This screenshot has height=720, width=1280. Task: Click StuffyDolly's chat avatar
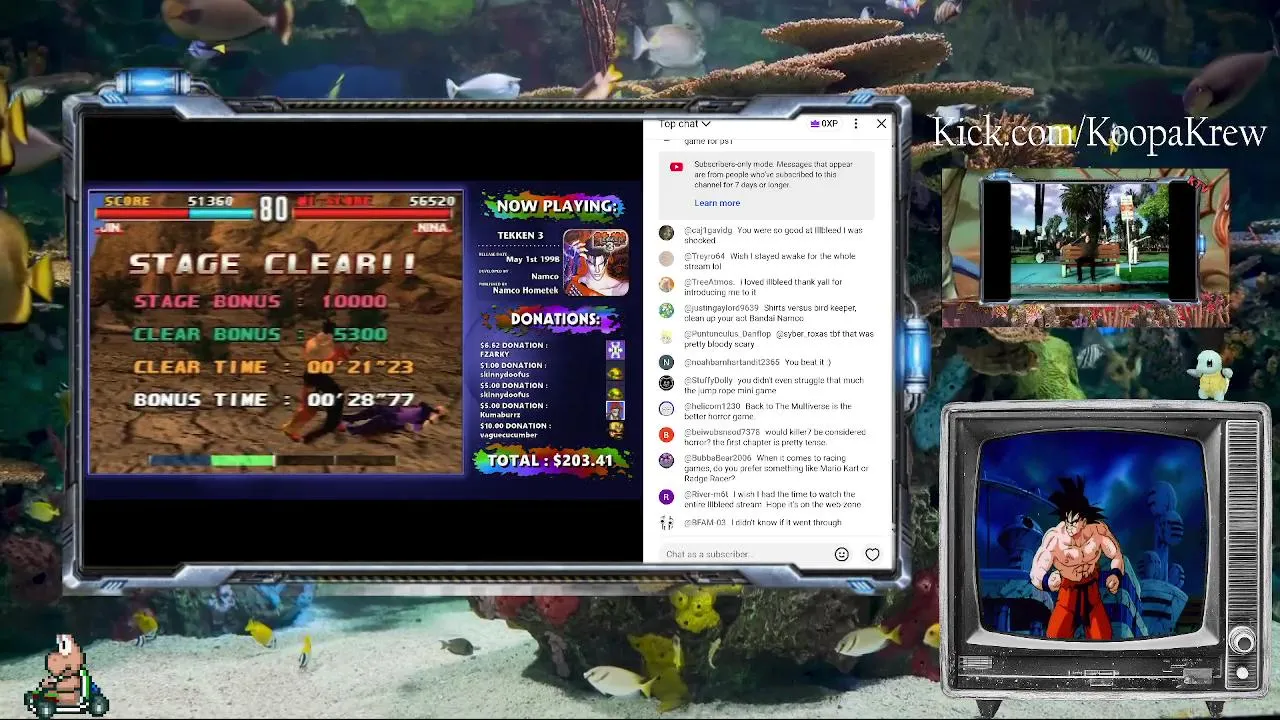click(666, 382)
